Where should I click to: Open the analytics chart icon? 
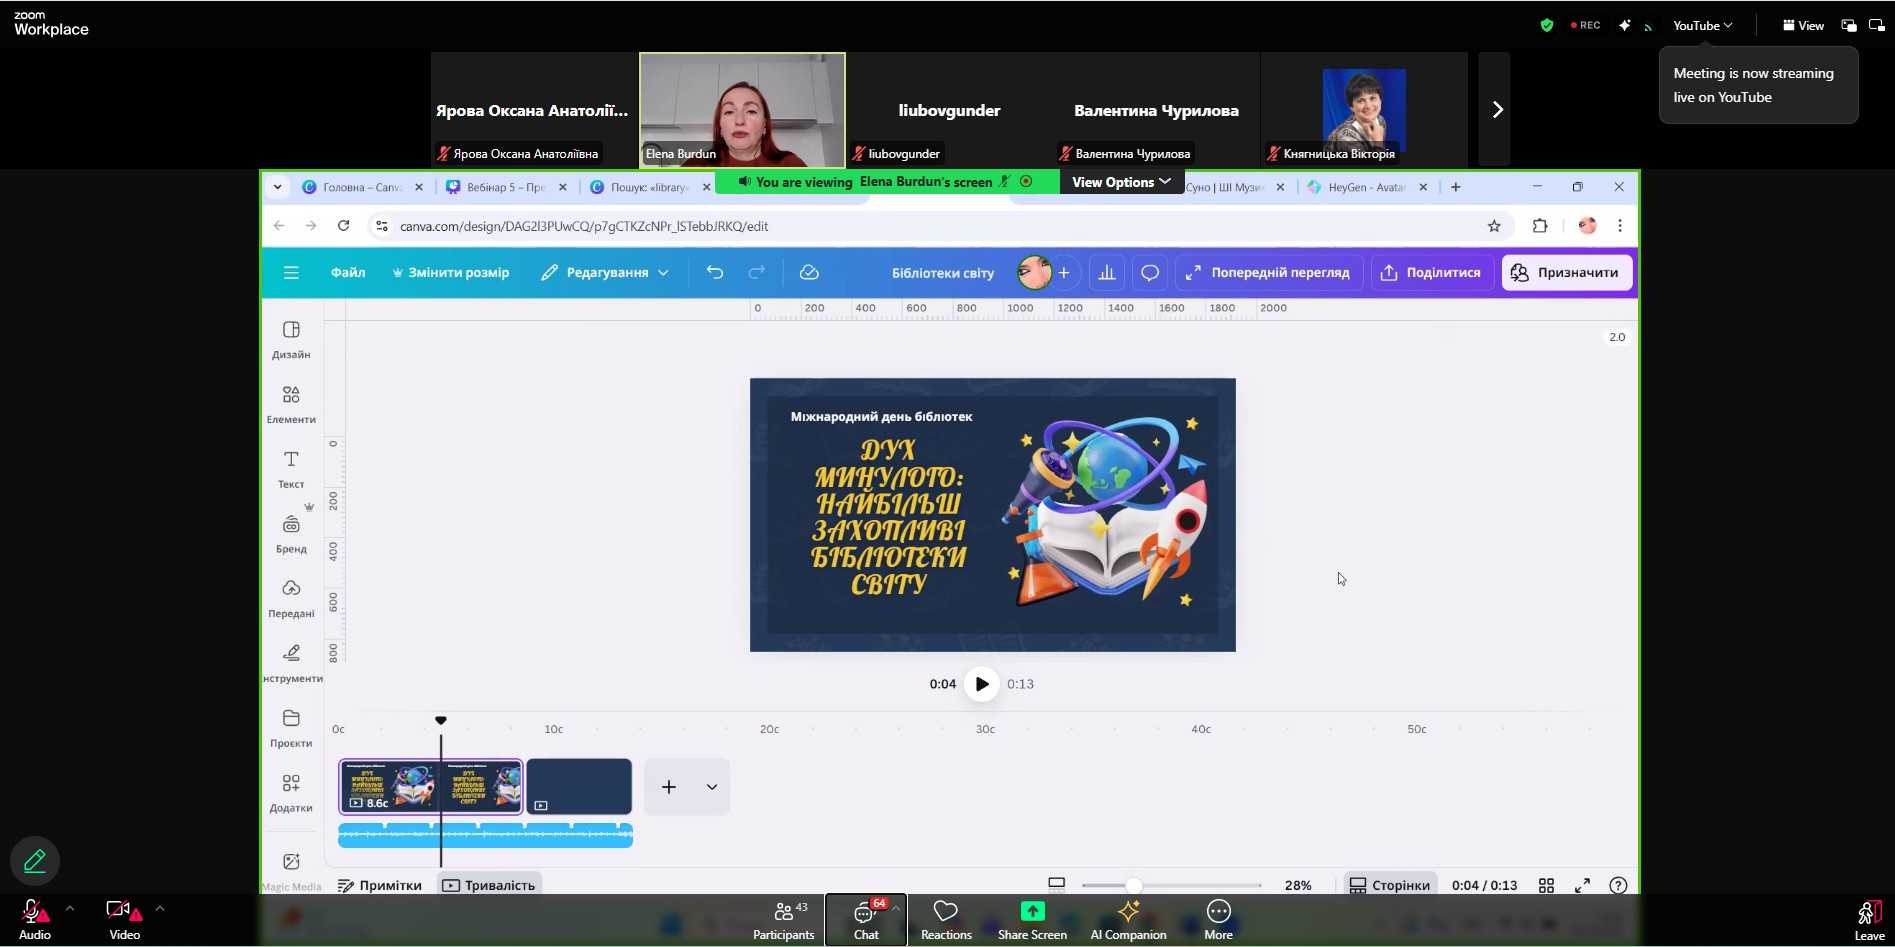tap(1107, 272)
